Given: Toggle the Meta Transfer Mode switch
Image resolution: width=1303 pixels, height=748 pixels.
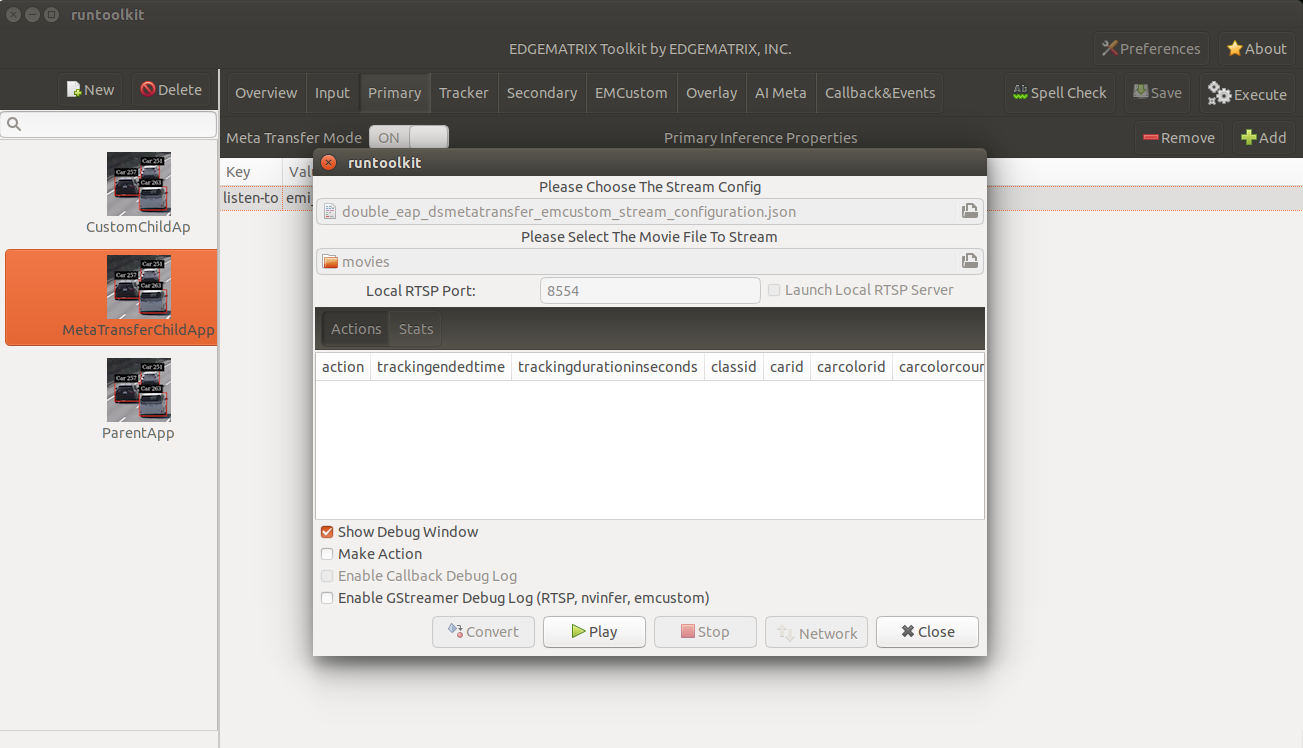Looking at the screenshot, I should coord(409,138).
